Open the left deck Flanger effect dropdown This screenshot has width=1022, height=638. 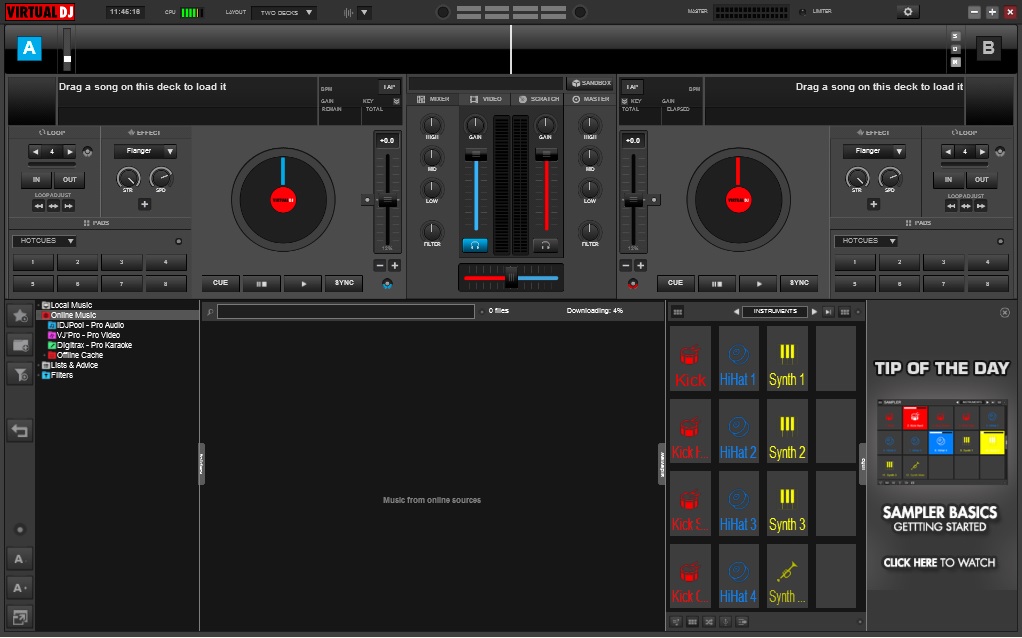[145, 151]
